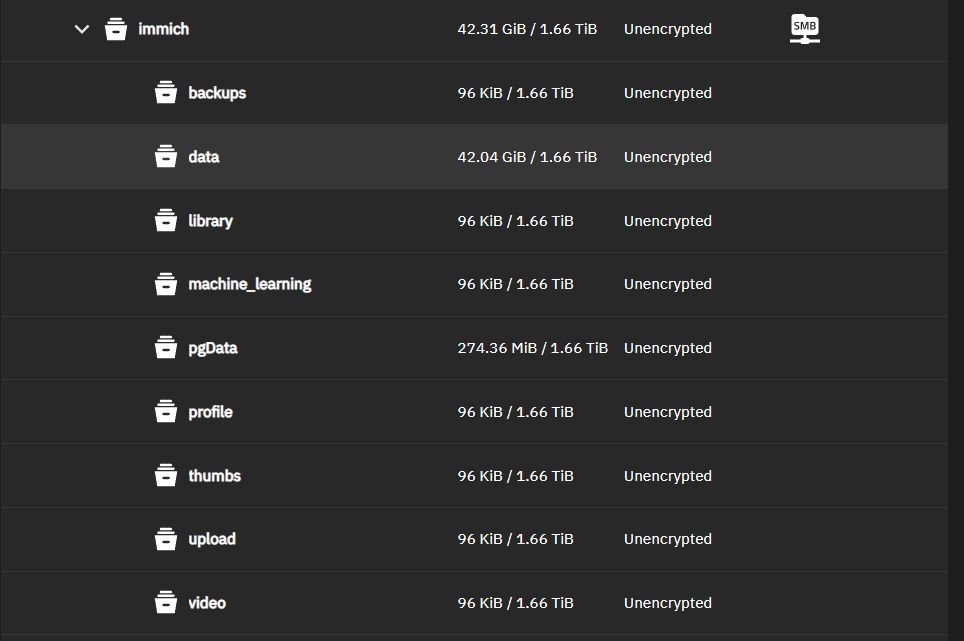Click the machine_learning dataset icon
Screen dimensions: 964x641
pos(166,284)
